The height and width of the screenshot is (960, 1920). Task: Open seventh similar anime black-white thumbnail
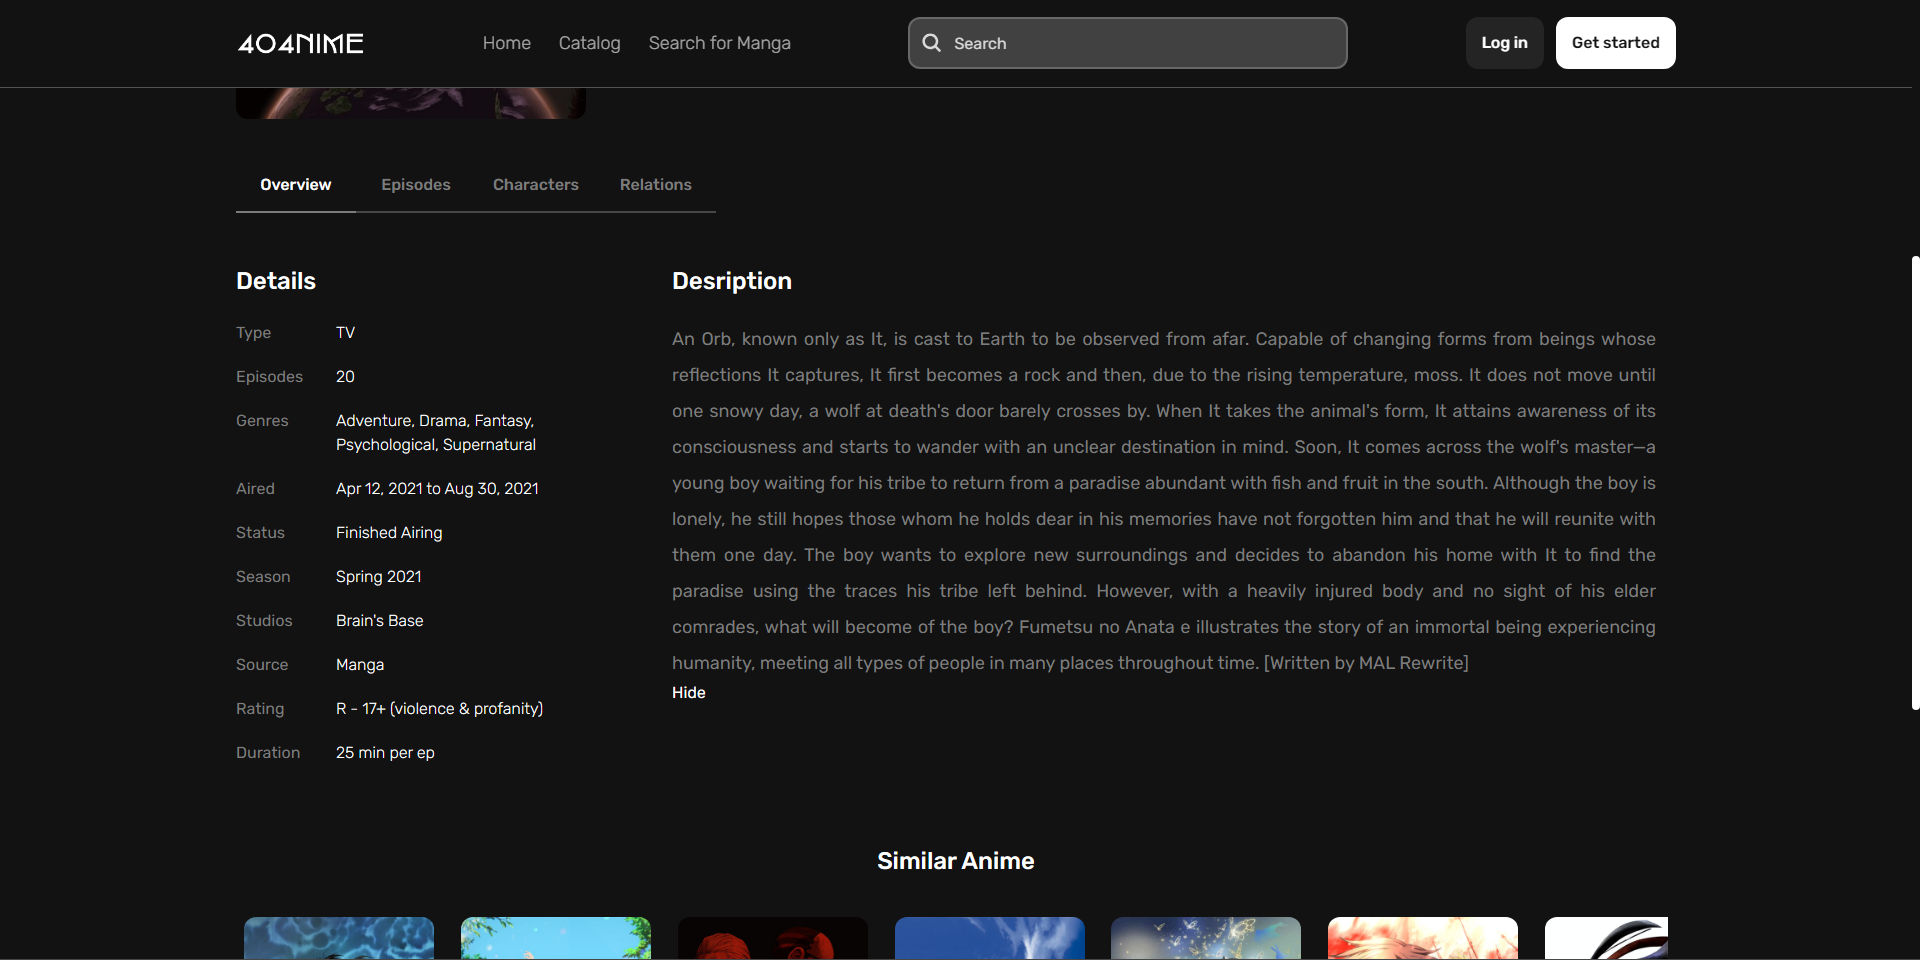pos(1606,938)
